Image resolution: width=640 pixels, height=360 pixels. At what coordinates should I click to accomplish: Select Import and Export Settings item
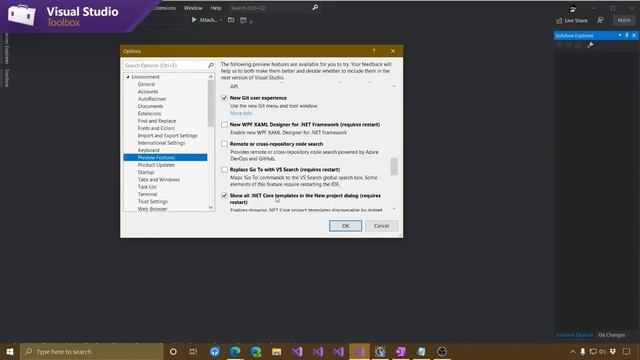click(167, 136)
